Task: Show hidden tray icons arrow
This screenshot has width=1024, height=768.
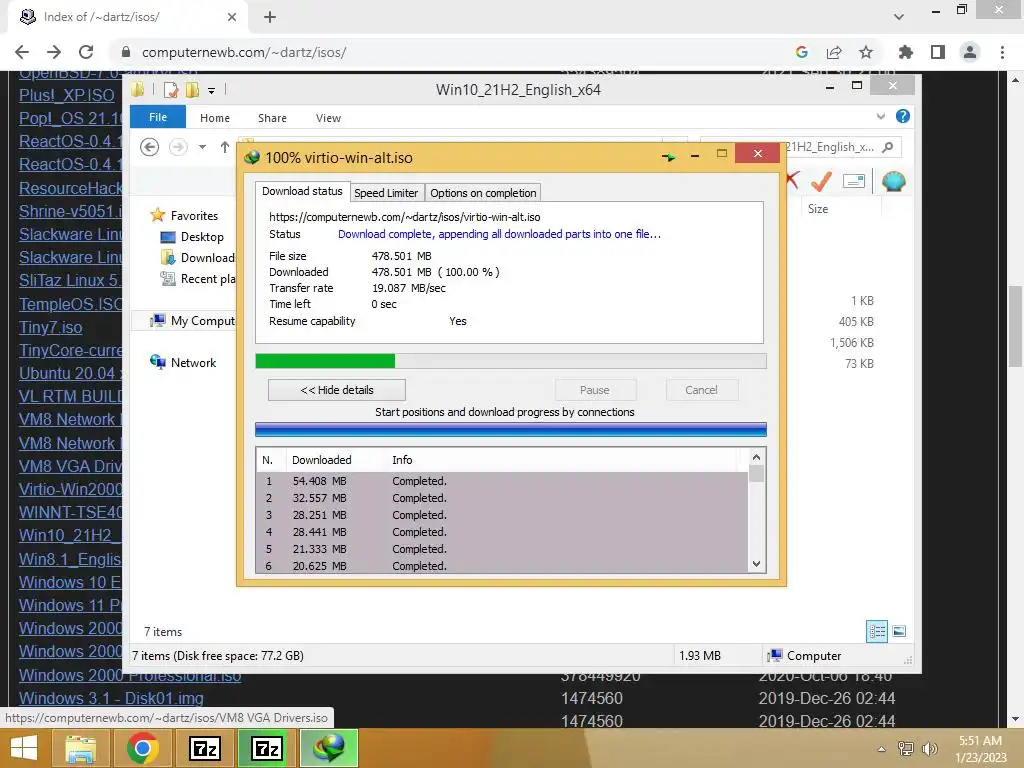Action: [x=882, y=749]
